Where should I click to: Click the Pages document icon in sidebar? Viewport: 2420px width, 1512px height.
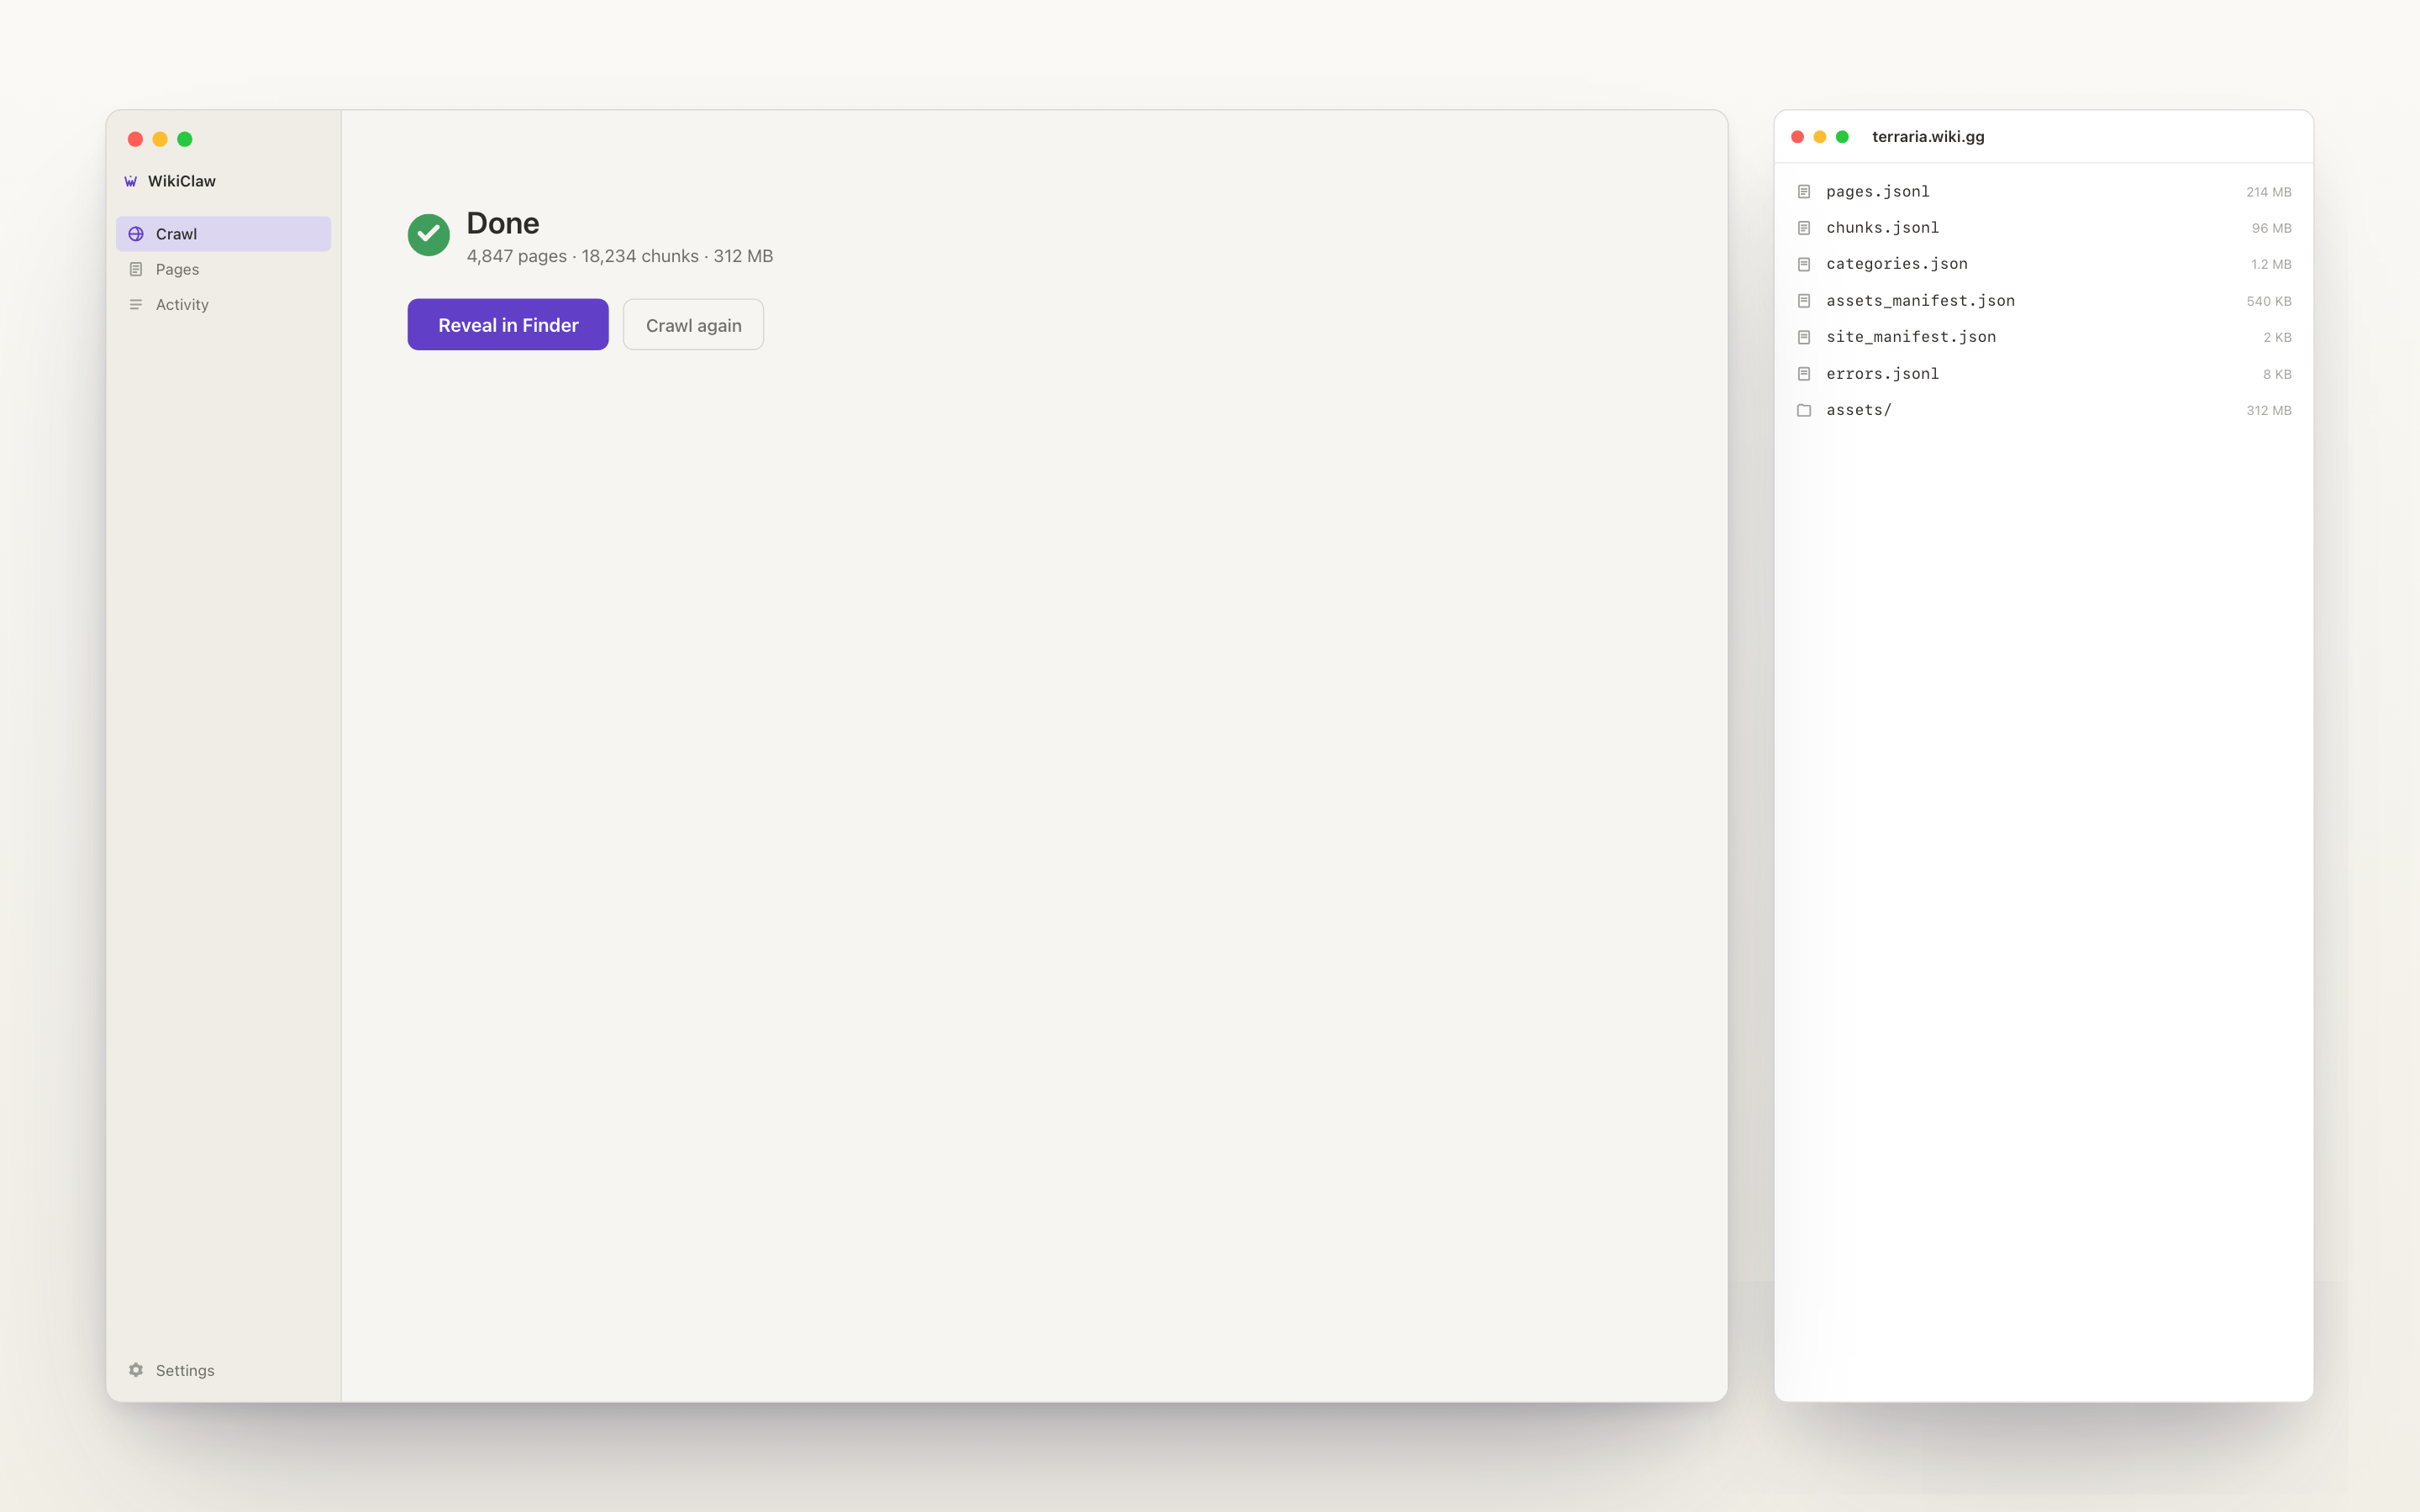136,269
